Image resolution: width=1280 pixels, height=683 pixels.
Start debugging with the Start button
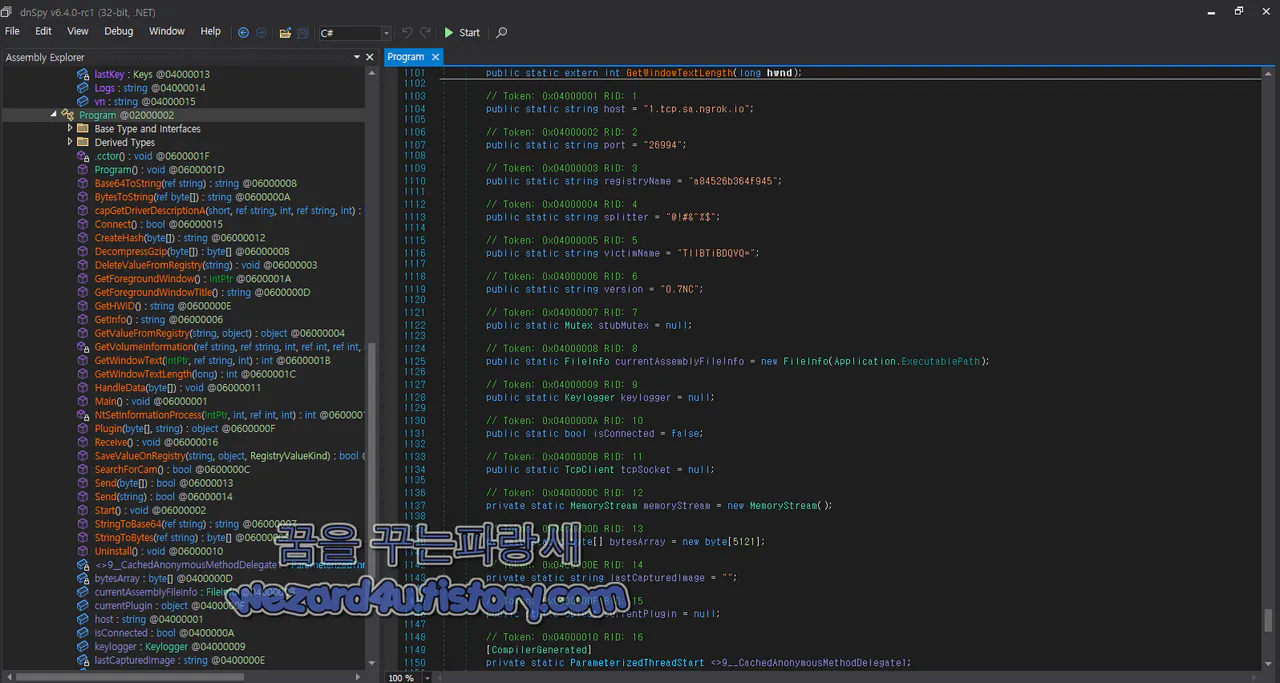(x=462, y=32)
